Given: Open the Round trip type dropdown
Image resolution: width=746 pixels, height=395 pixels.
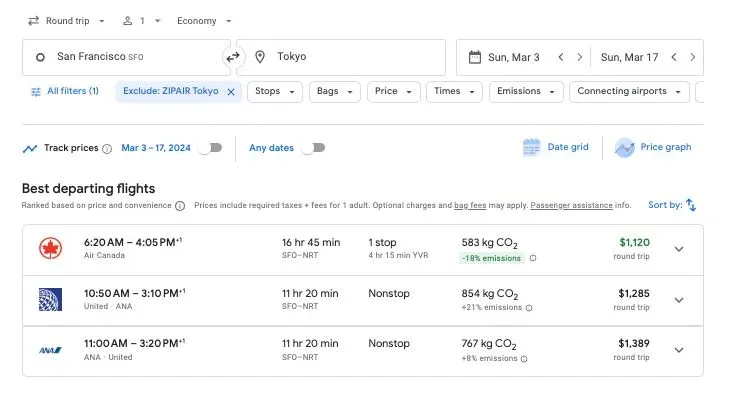Looking at the screenshot, I should (66, 21).
